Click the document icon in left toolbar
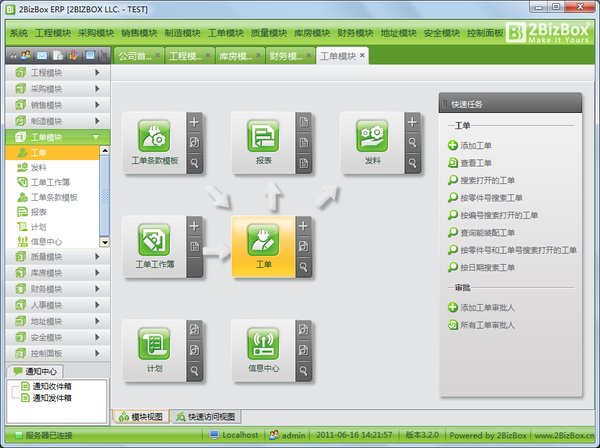Screen dimensions: 600x448 click(x=57, y=56)
